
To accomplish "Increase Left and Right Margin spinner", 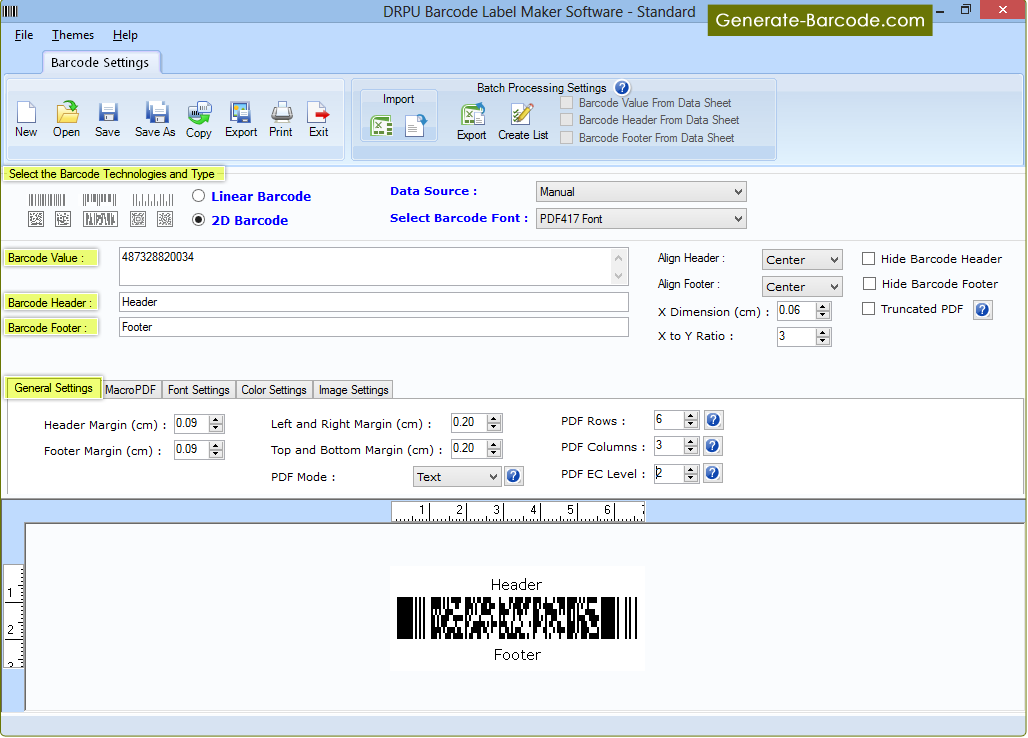I will pos(494,419).
